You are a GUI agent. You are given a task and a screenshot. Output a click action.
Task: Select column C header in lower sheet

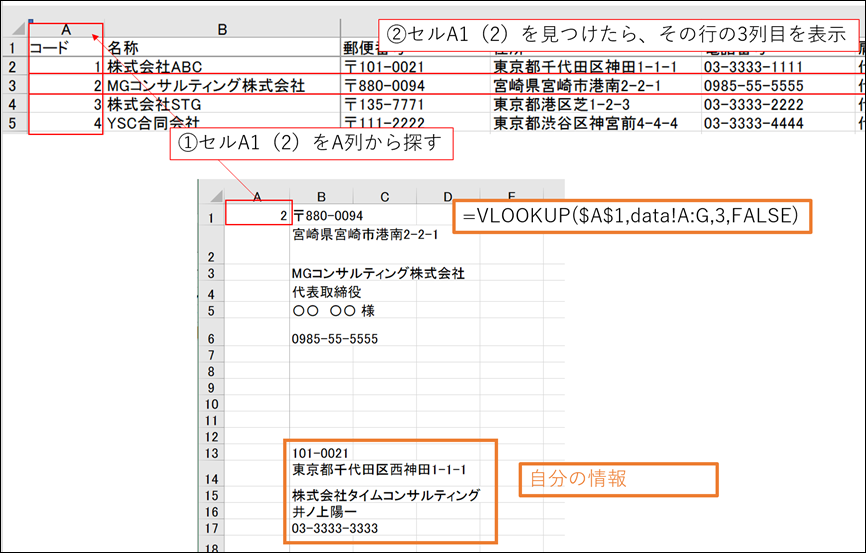point(385,196)
